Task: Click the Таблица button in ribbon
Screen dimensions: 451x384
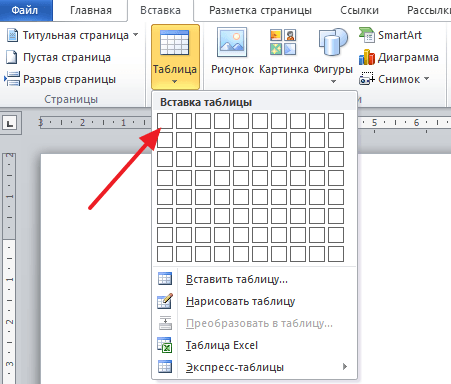Action: [x=175, y=57]
